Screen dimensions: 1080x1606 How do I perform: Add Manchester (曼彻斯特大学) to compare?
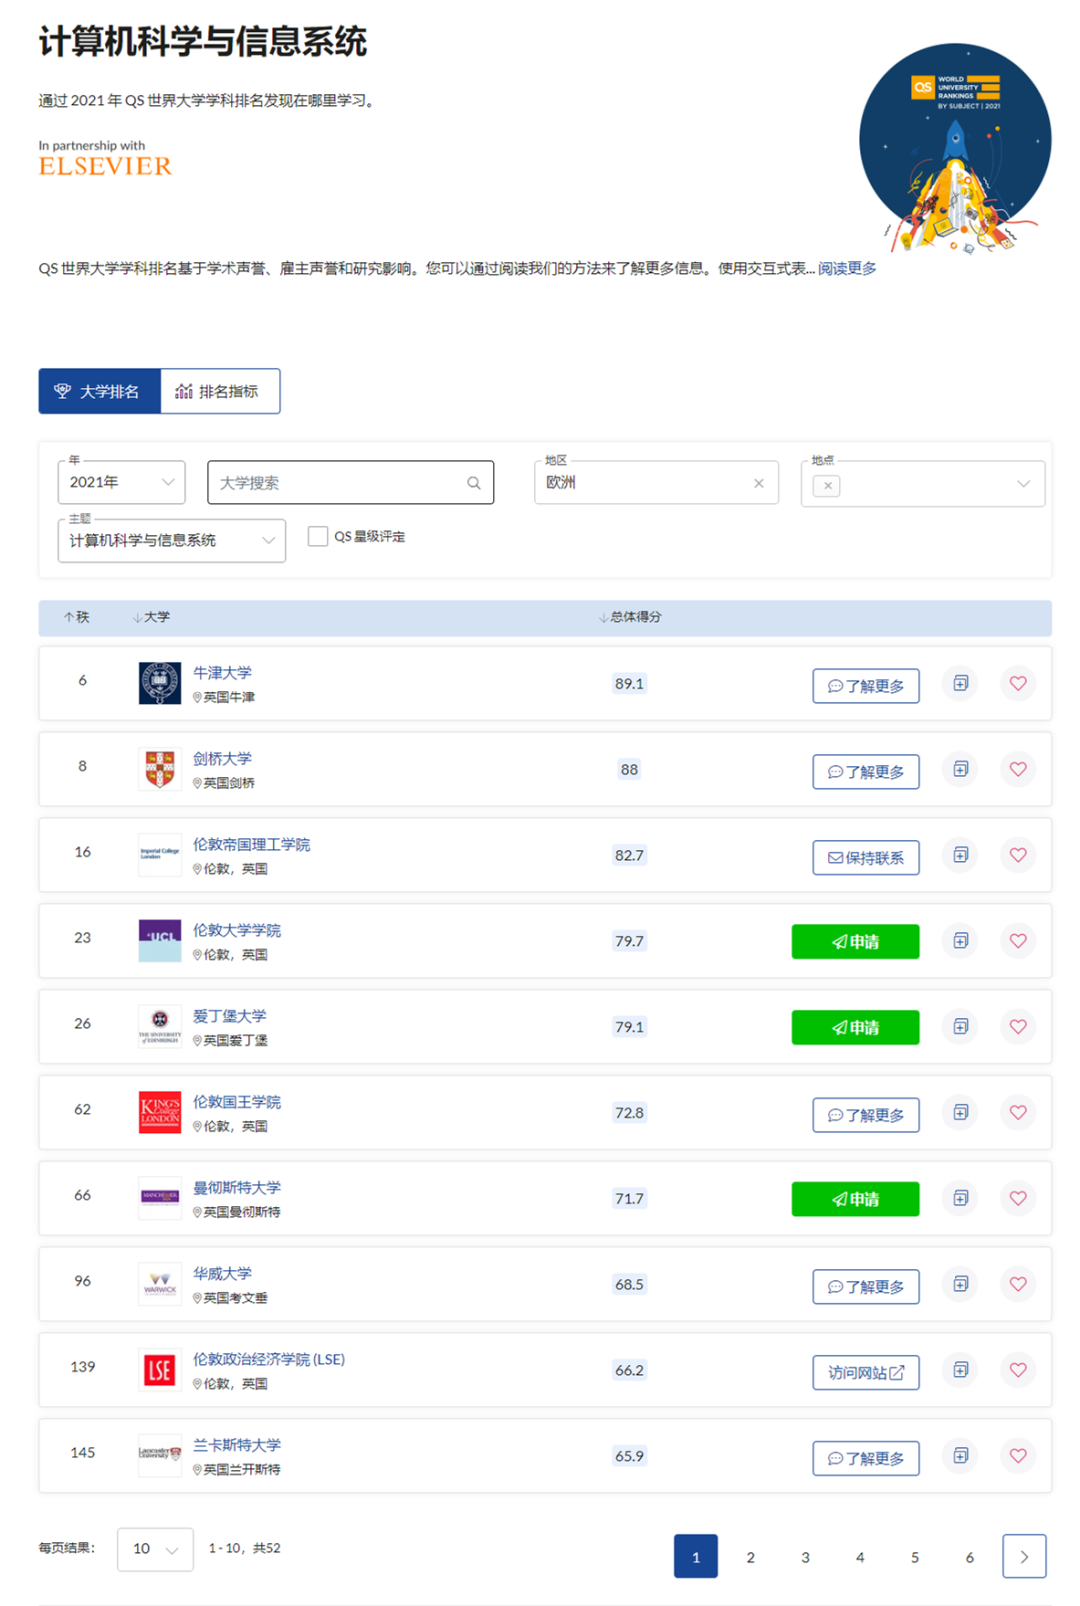coord(960,1199)
